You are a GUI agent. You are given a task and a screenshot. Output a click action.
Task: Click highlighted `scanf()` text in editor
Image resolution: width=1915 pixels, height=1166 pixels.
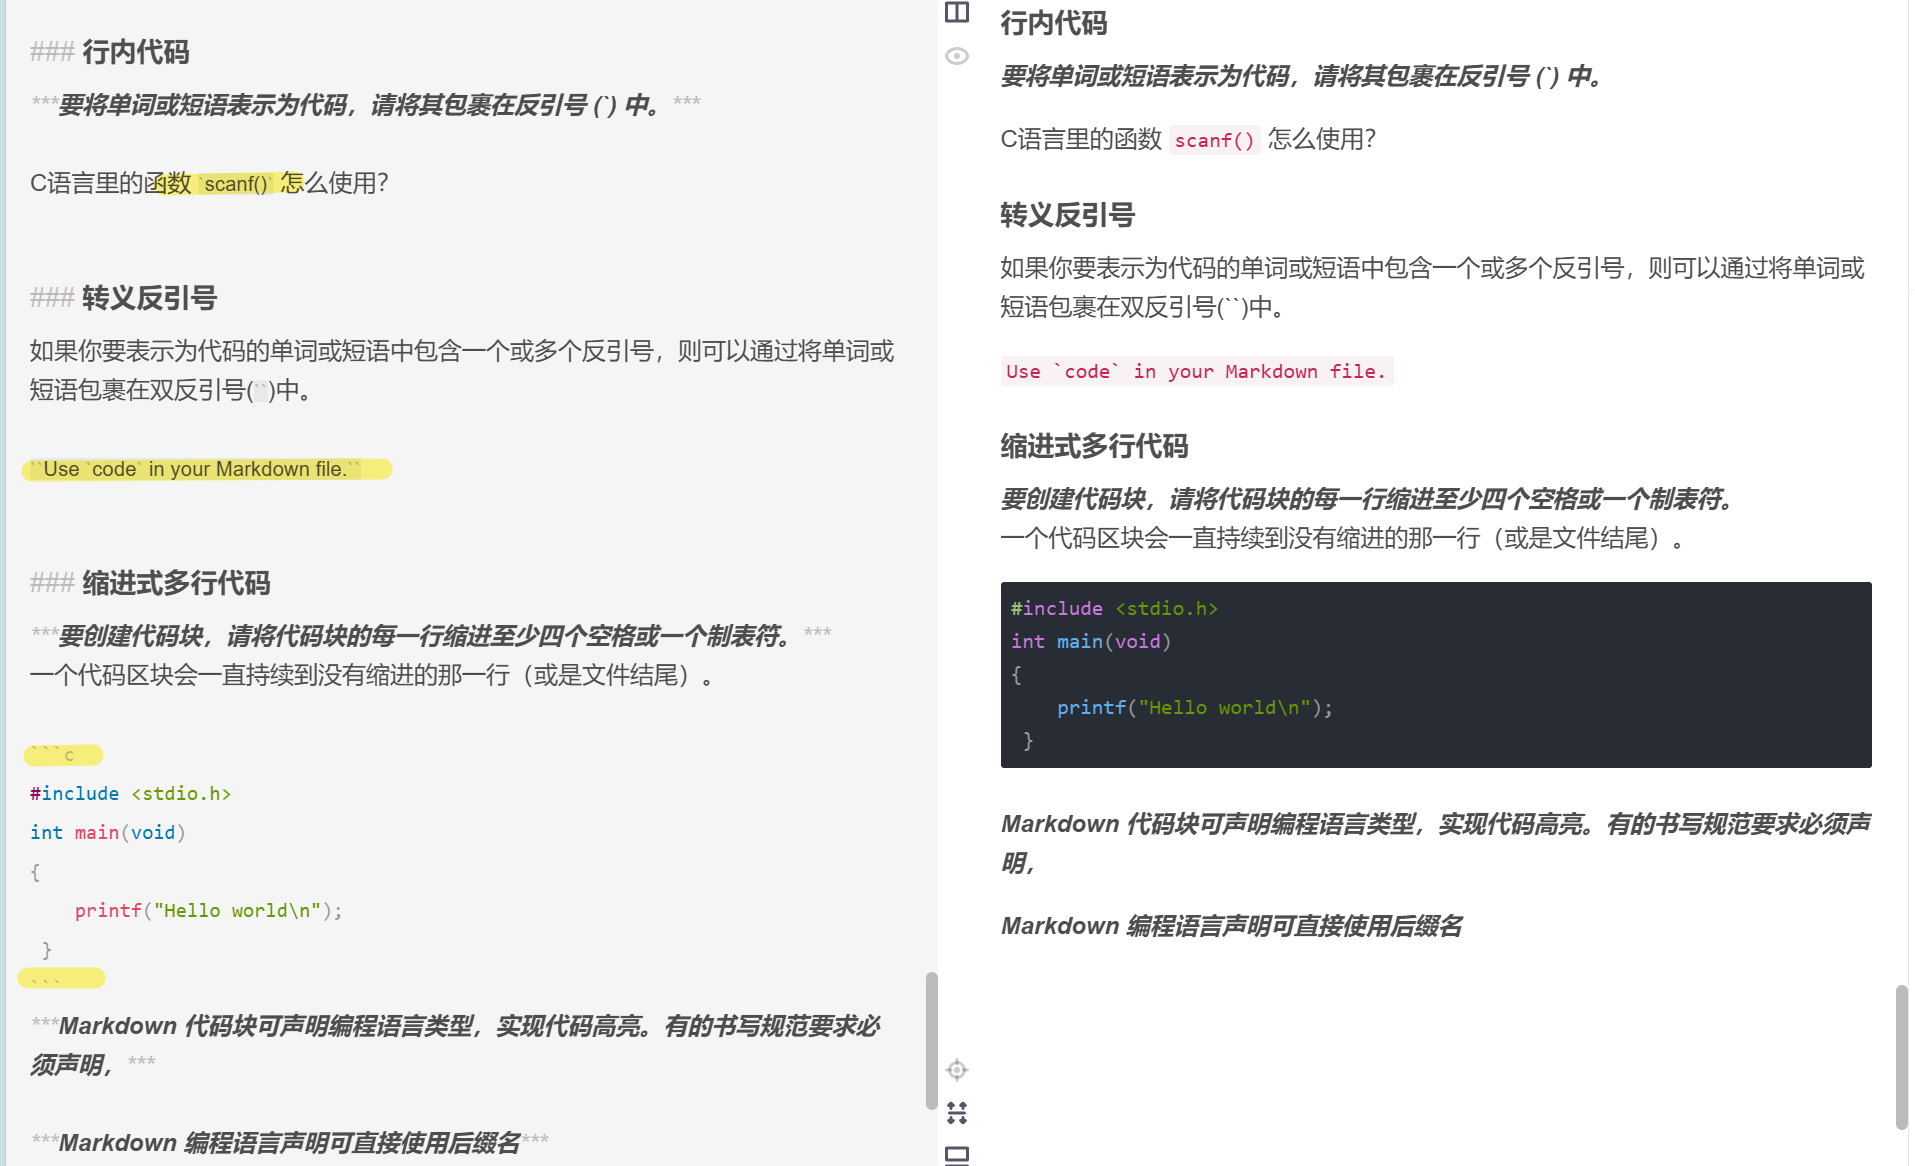(x=236, y=184)
